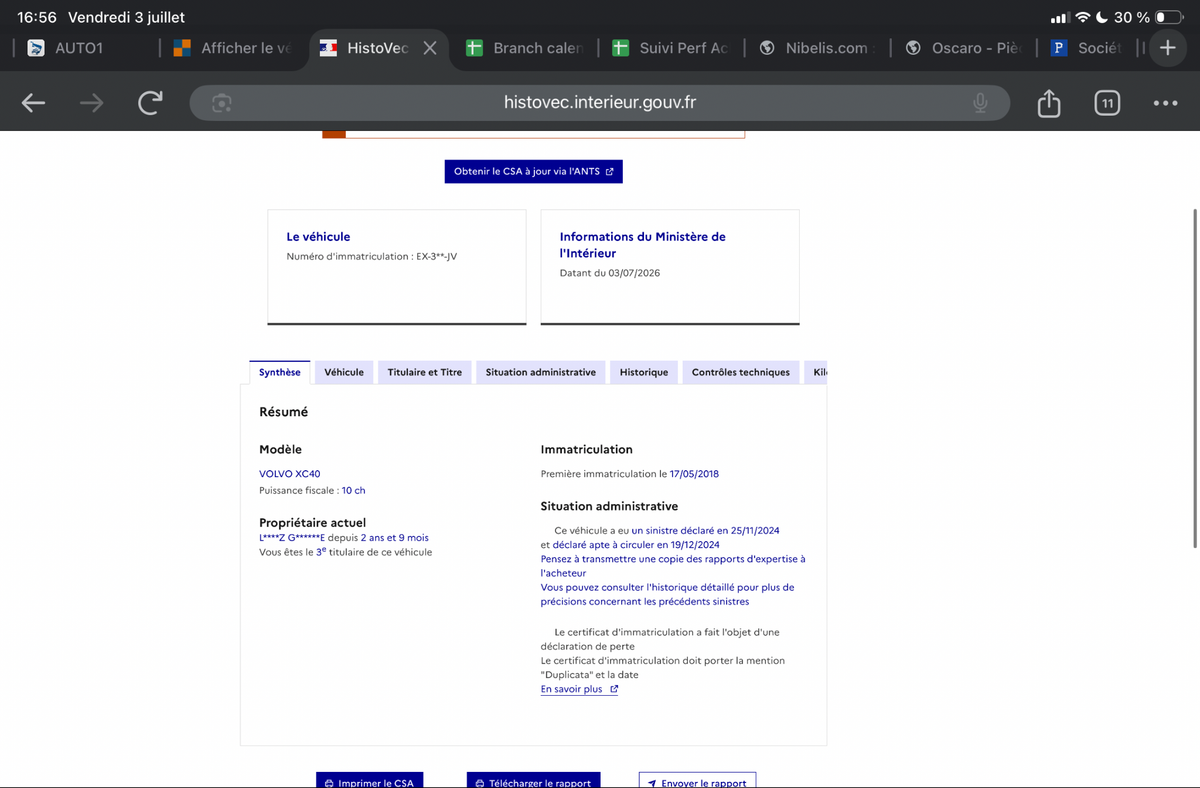
Task: Click the Télécharger le rapport button
Action: (x=534, y=781)
